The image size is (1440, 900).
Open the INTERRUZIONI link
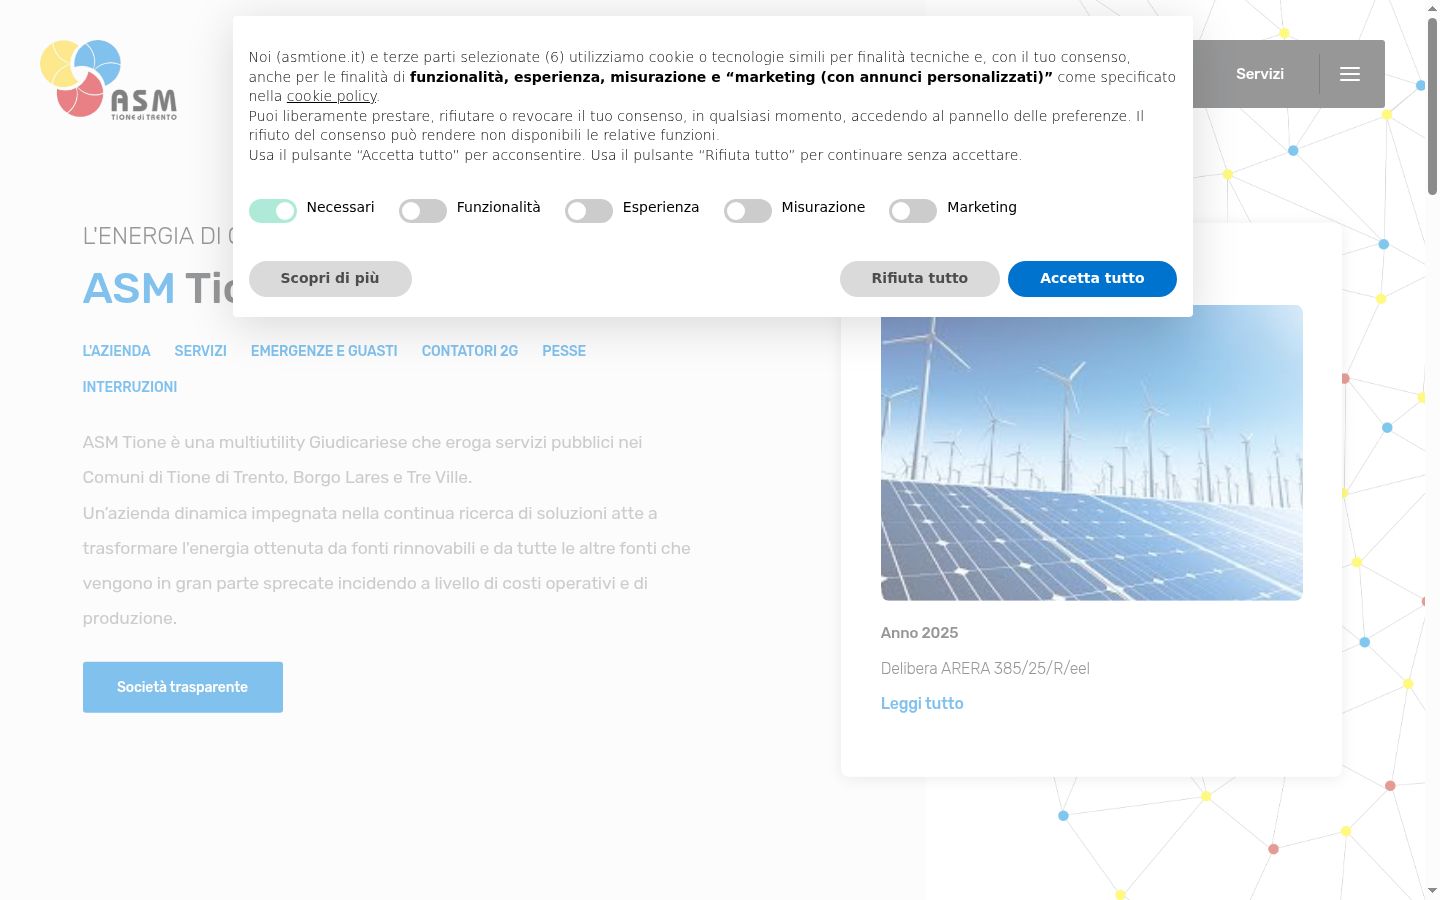(x=130, y=387)
